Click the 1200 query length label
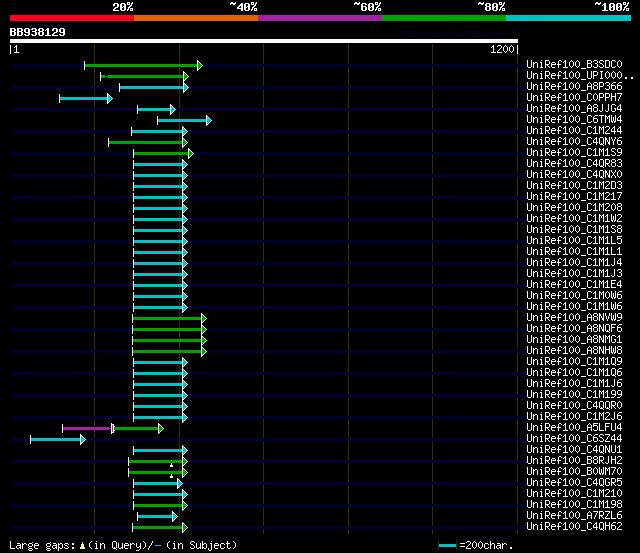 point(502,49)
